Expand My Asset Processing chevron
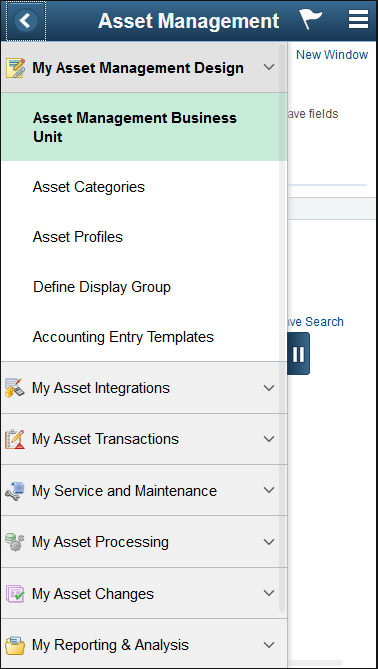 point(269,542)
